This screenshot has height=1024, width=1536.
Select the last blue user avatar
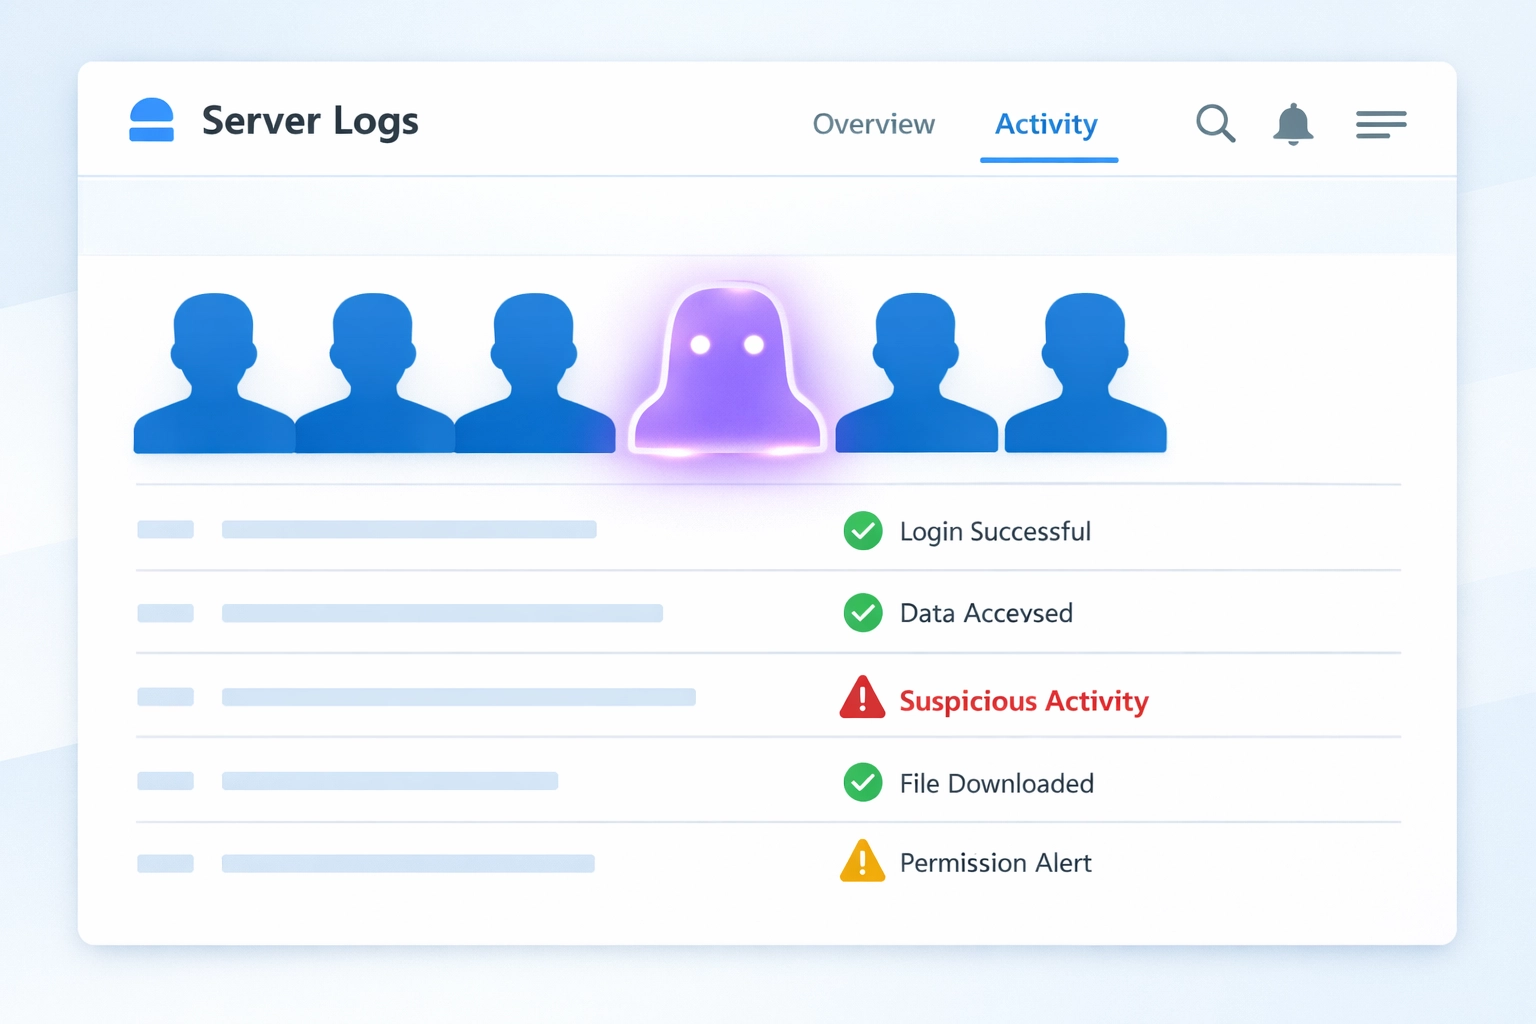tap(1085, 370)
